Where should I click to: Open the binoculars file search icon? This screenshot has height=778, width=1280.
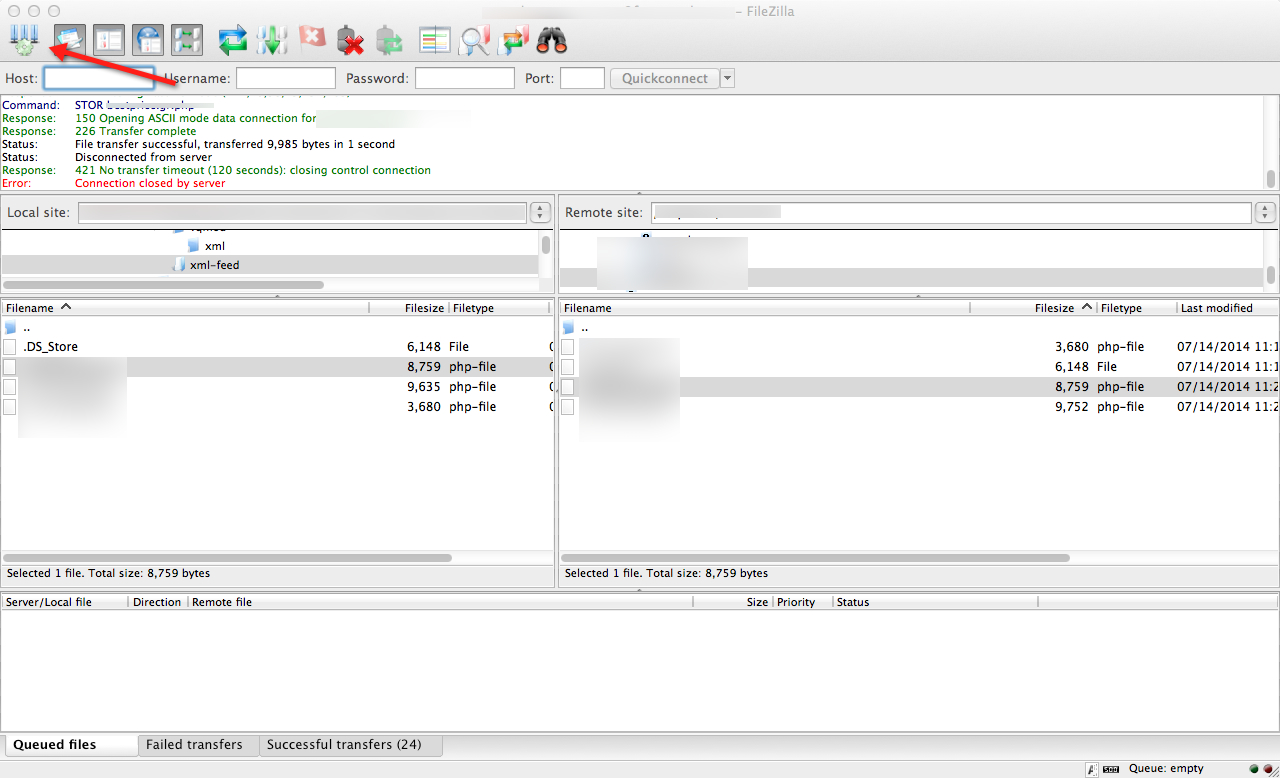tap(552, 40)
